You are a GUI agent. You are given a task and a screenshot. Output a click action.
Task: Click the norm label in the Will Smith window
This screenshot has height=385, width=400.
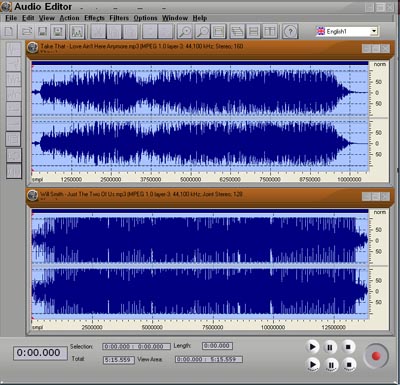[x=379, y=212]
